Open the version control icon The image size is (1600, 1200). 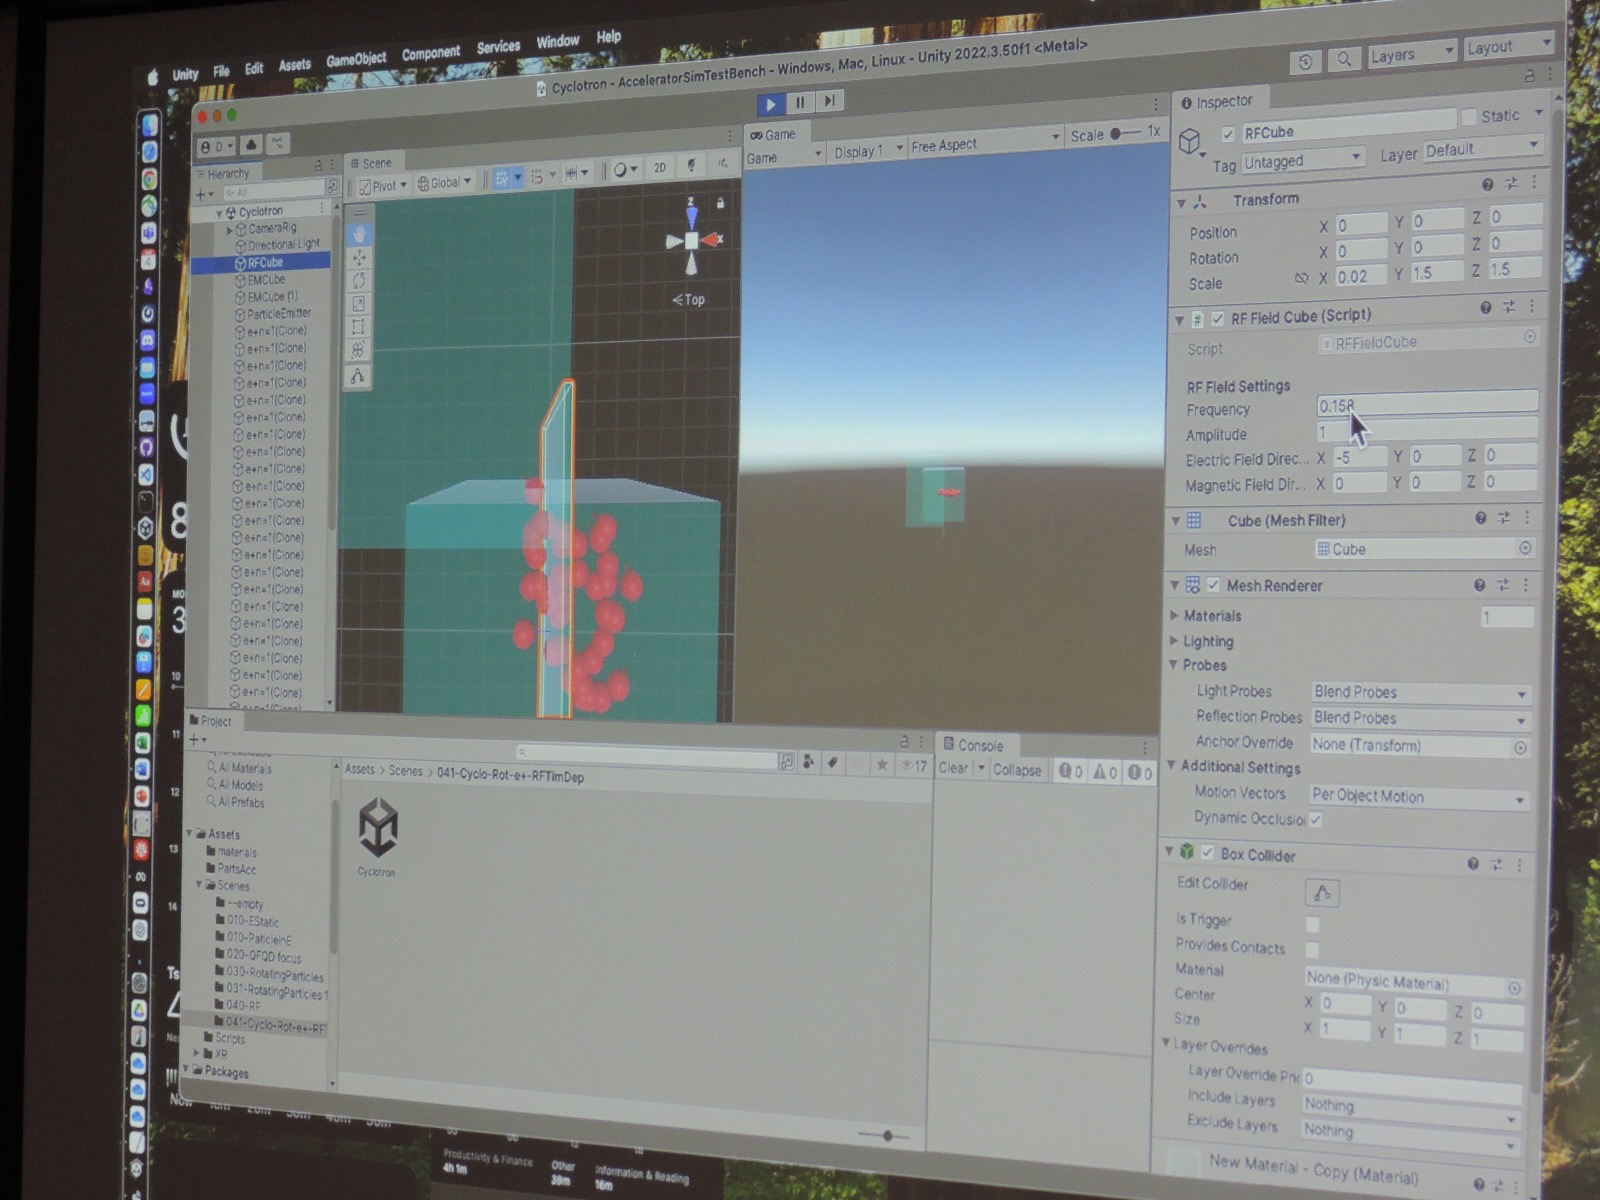coord(277,144)
